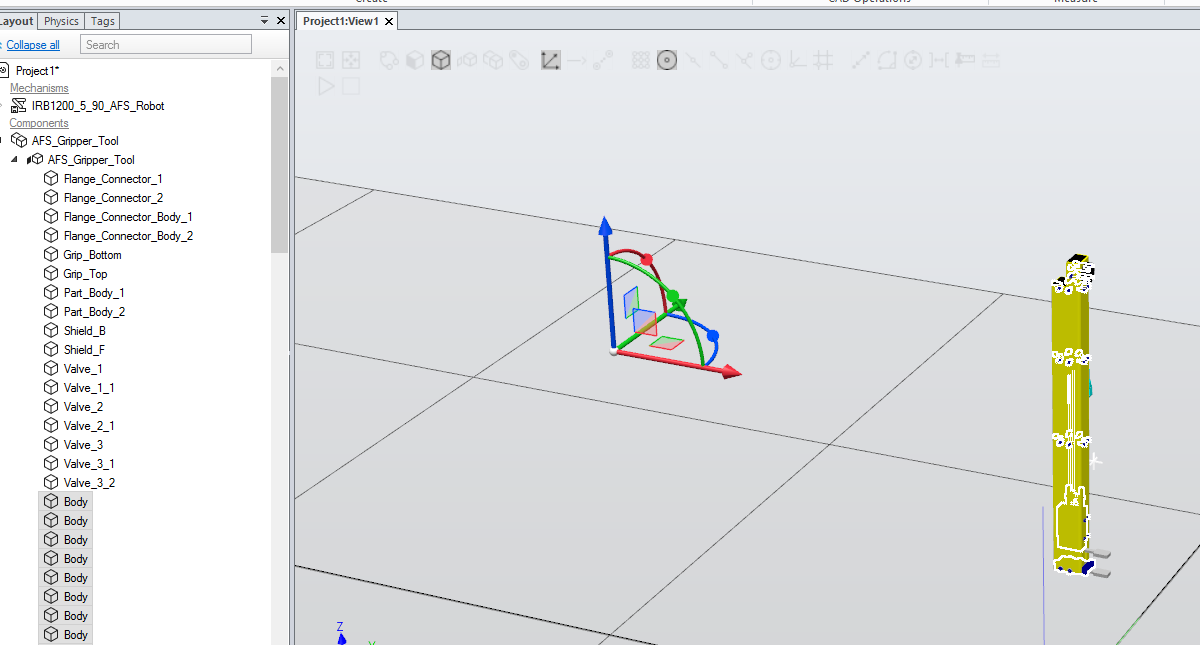Select the Project1* root node
The height and width of the screenshot is (645, 1200).
(38, 71)
